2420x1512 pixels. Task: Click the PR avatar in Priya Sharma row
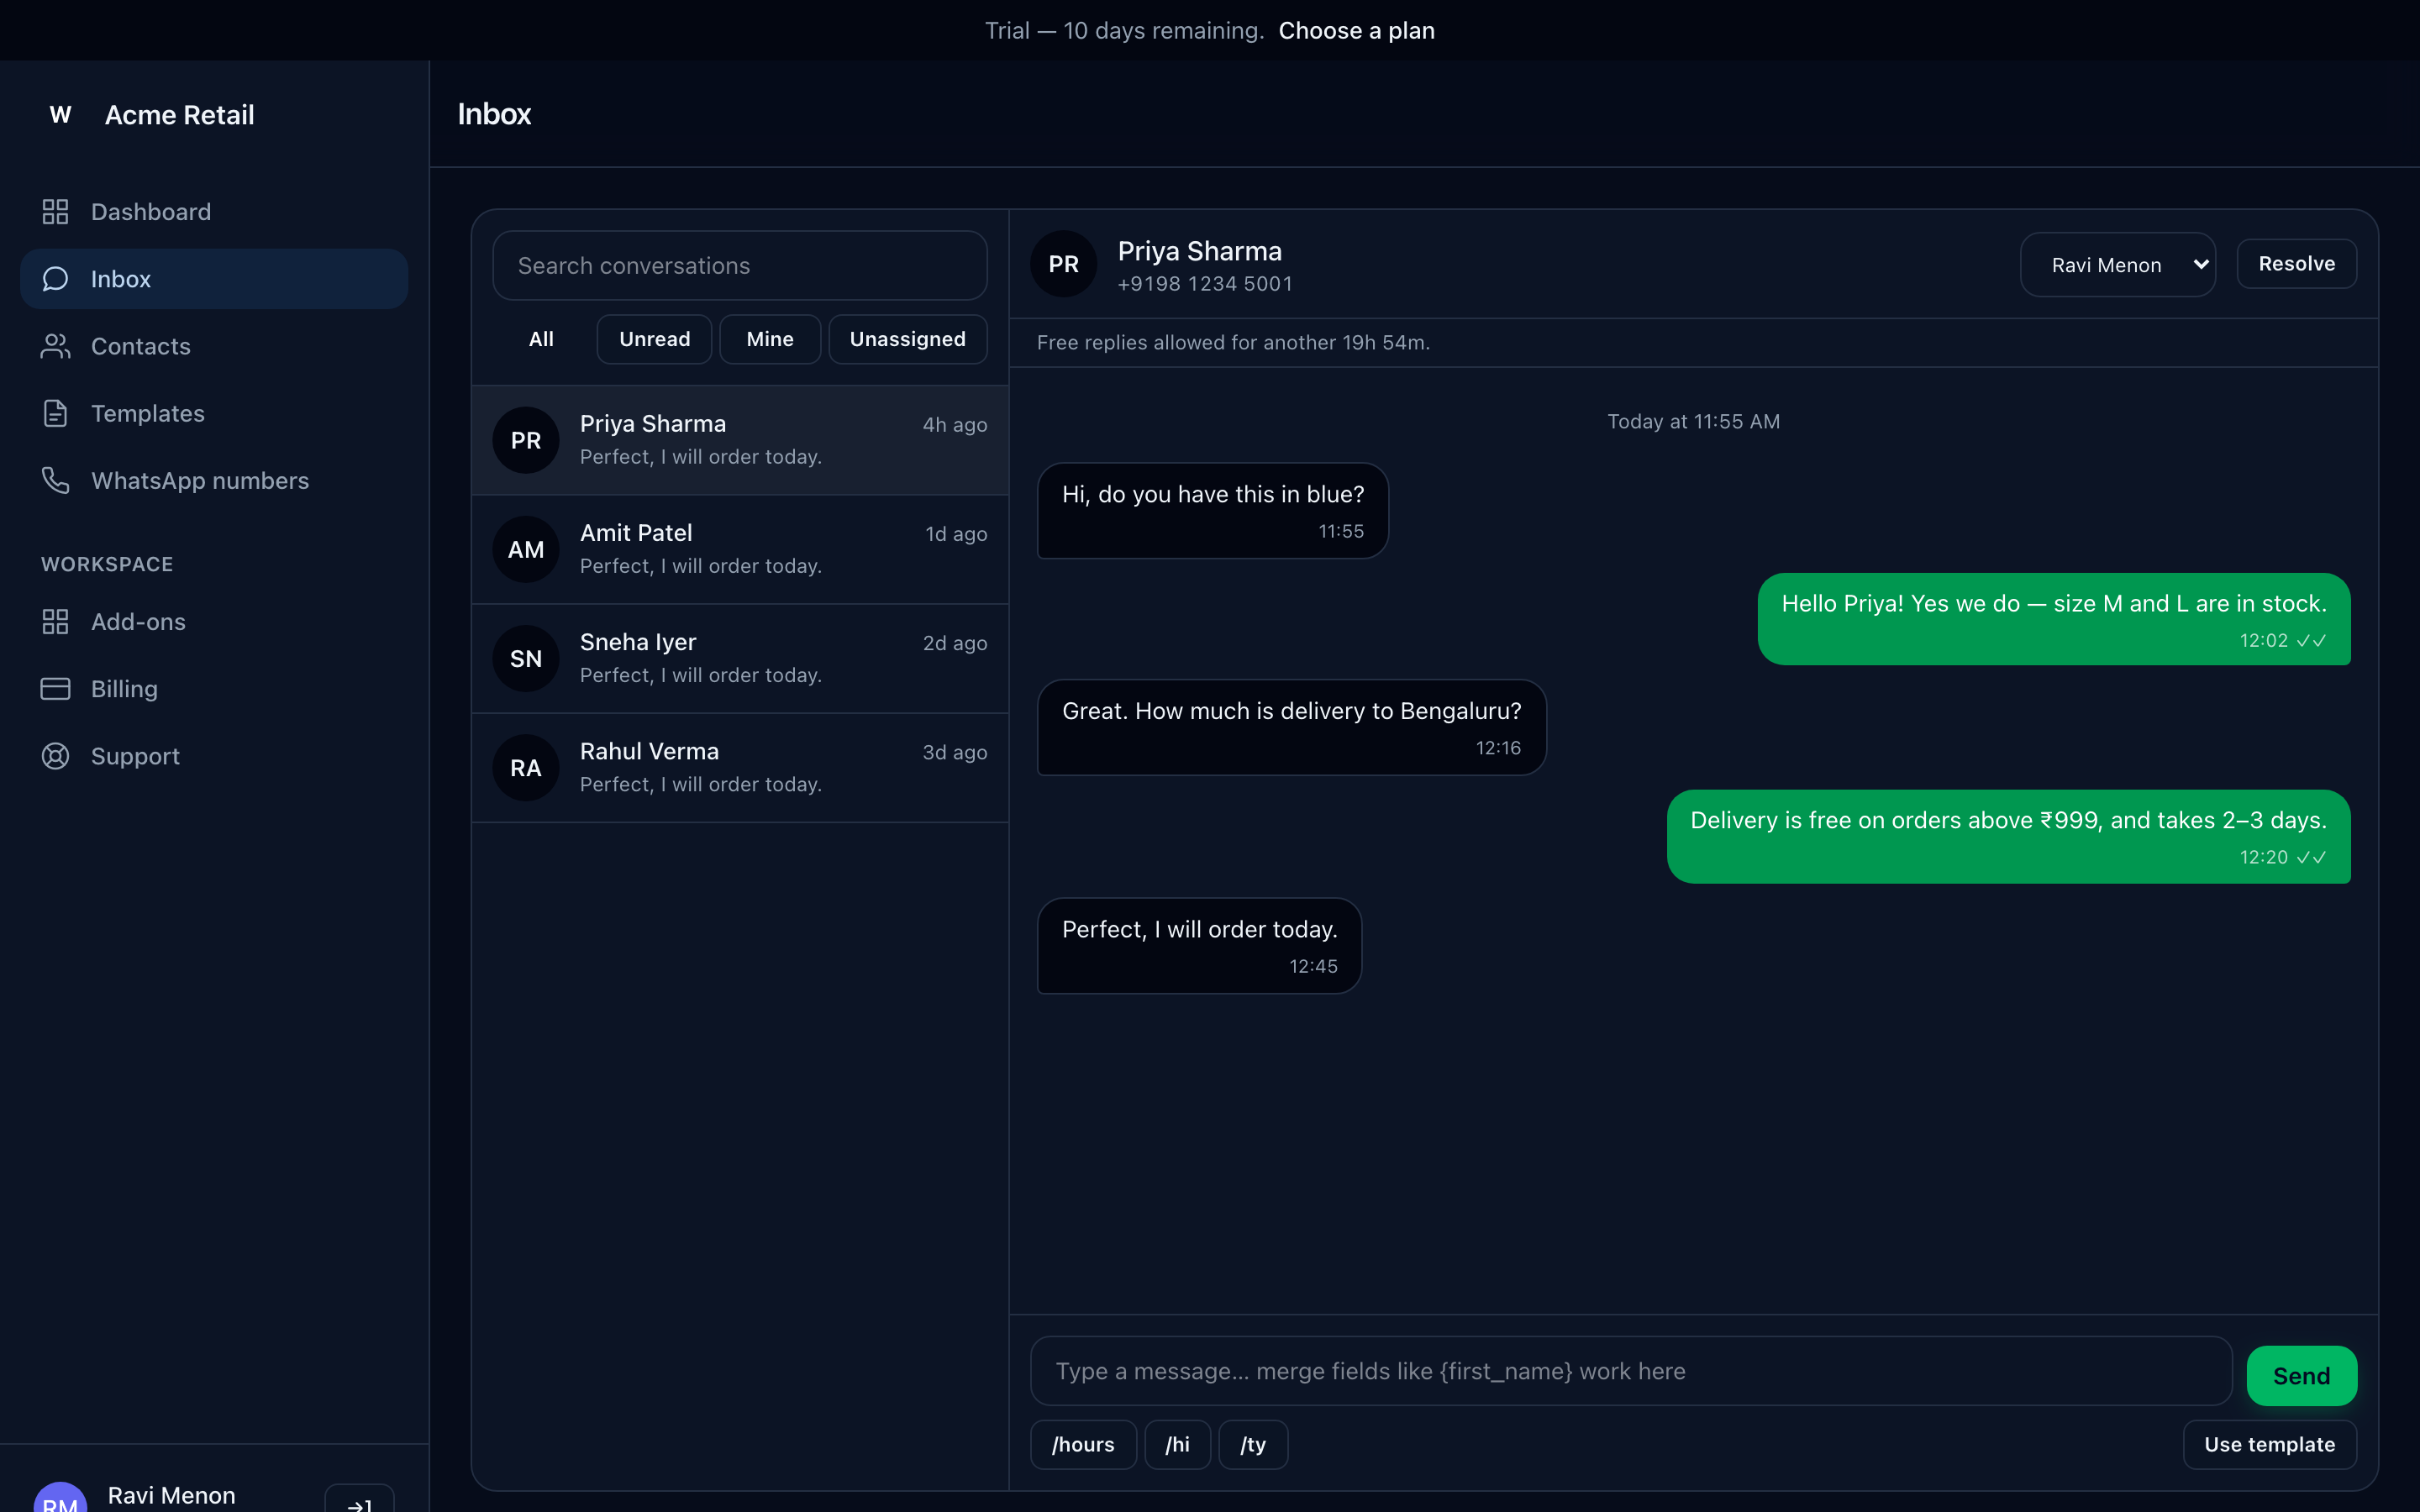[526, 440]
